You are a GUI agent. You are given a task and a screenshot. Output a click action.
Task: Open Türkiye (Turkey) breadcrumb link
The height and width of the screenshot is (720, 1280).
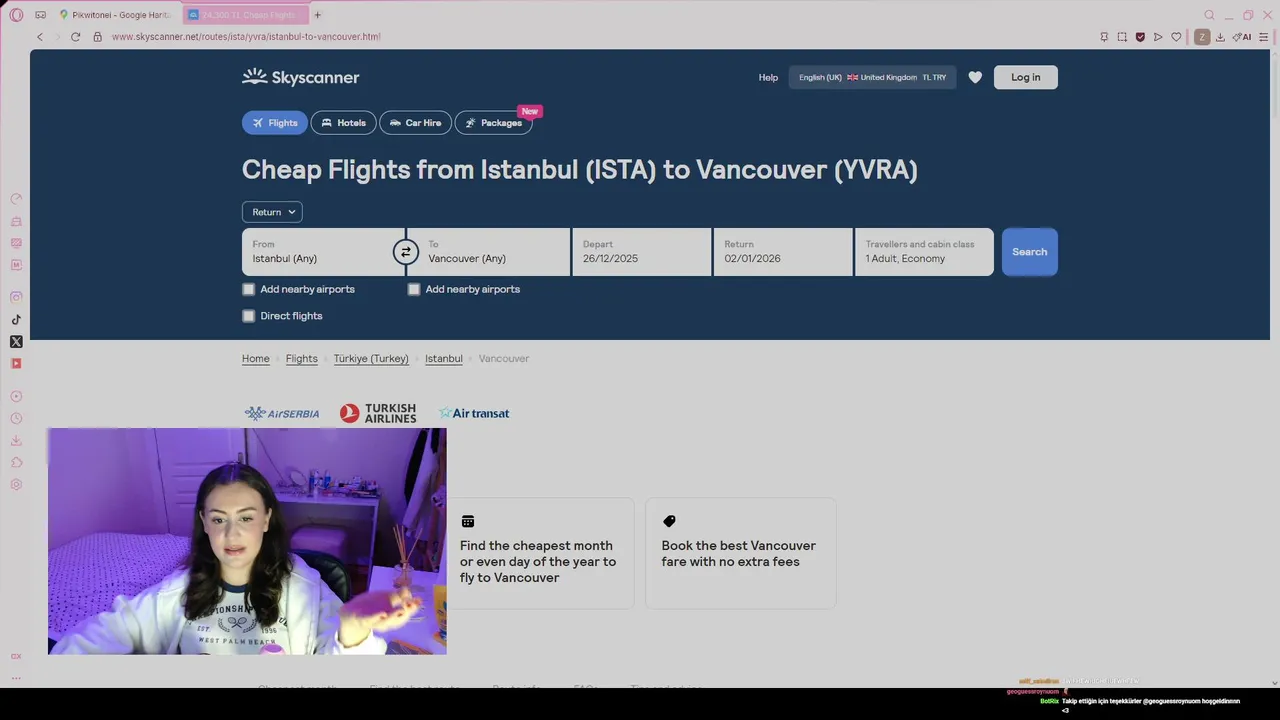coord(371,359)
